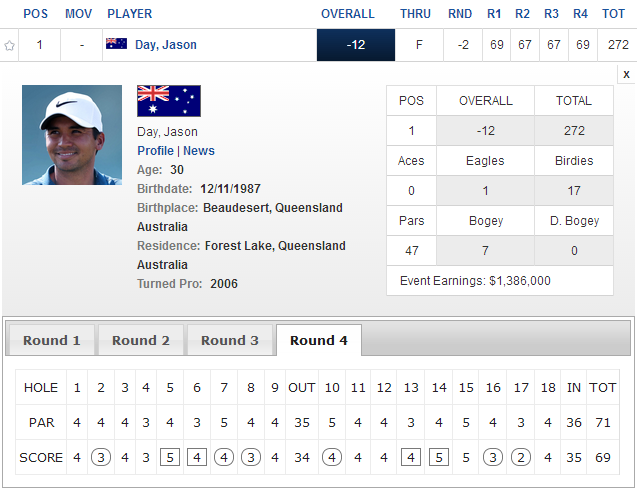The height and width of the screenshot is (491, 637).
Task: Switch to the Round 2 tab
Action: pyautogui.click(x=140, y=340)
